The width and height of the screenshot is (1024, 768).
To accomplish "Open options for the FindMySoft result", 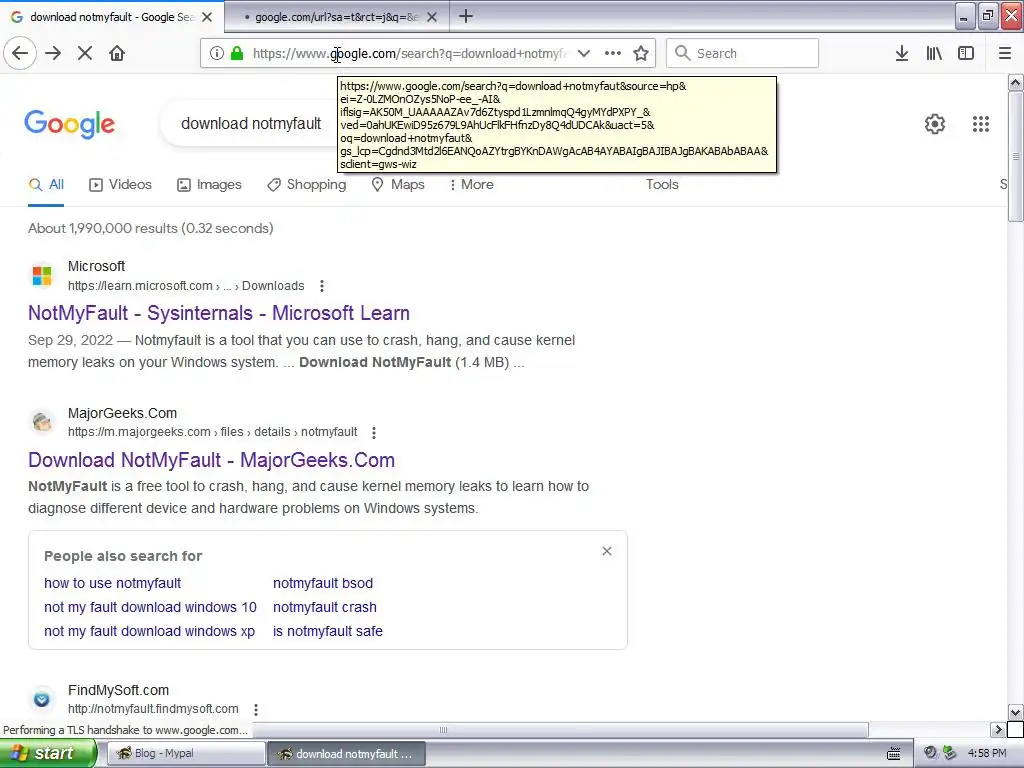I will (256, 709).
